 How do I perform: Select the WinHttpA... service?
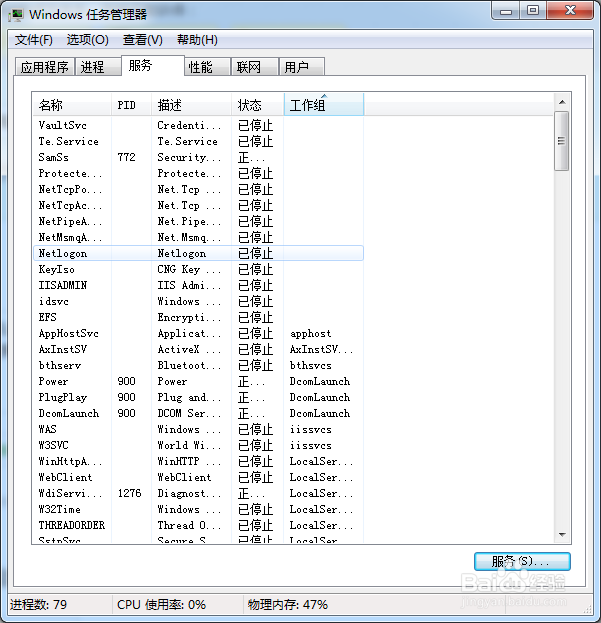70,461
